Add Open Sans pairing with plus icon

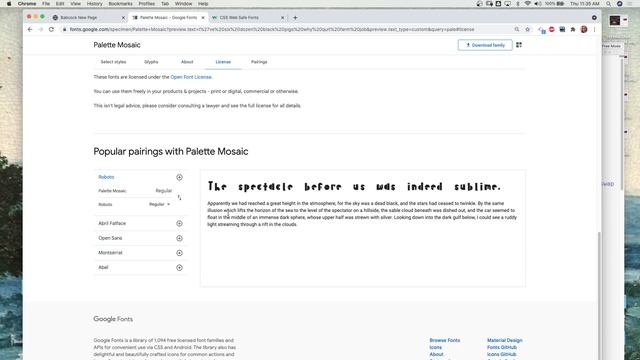tap(179, 238)
